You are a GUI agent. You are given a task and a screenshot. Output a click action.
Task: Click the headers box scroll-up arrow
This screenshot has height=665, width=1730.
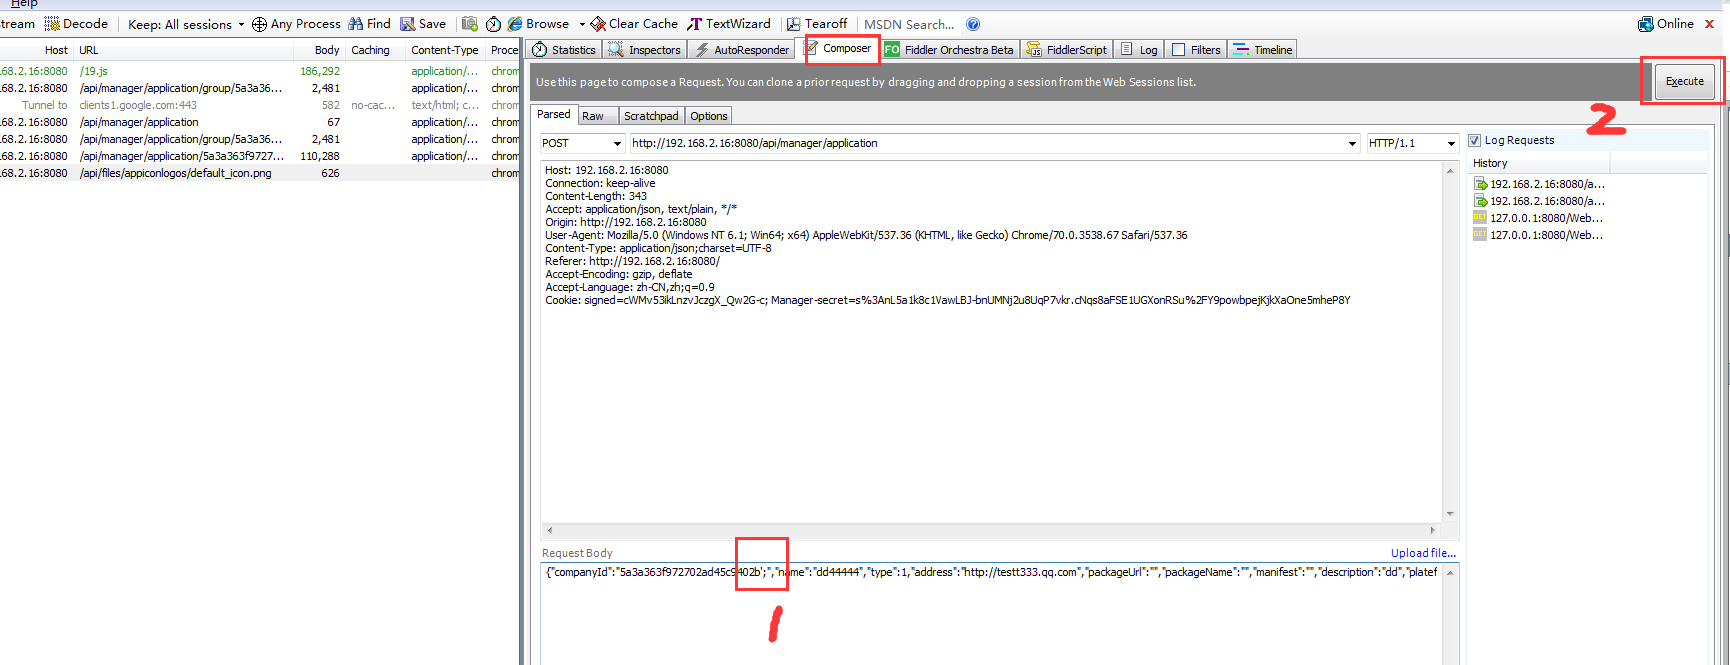[1450, 171]
